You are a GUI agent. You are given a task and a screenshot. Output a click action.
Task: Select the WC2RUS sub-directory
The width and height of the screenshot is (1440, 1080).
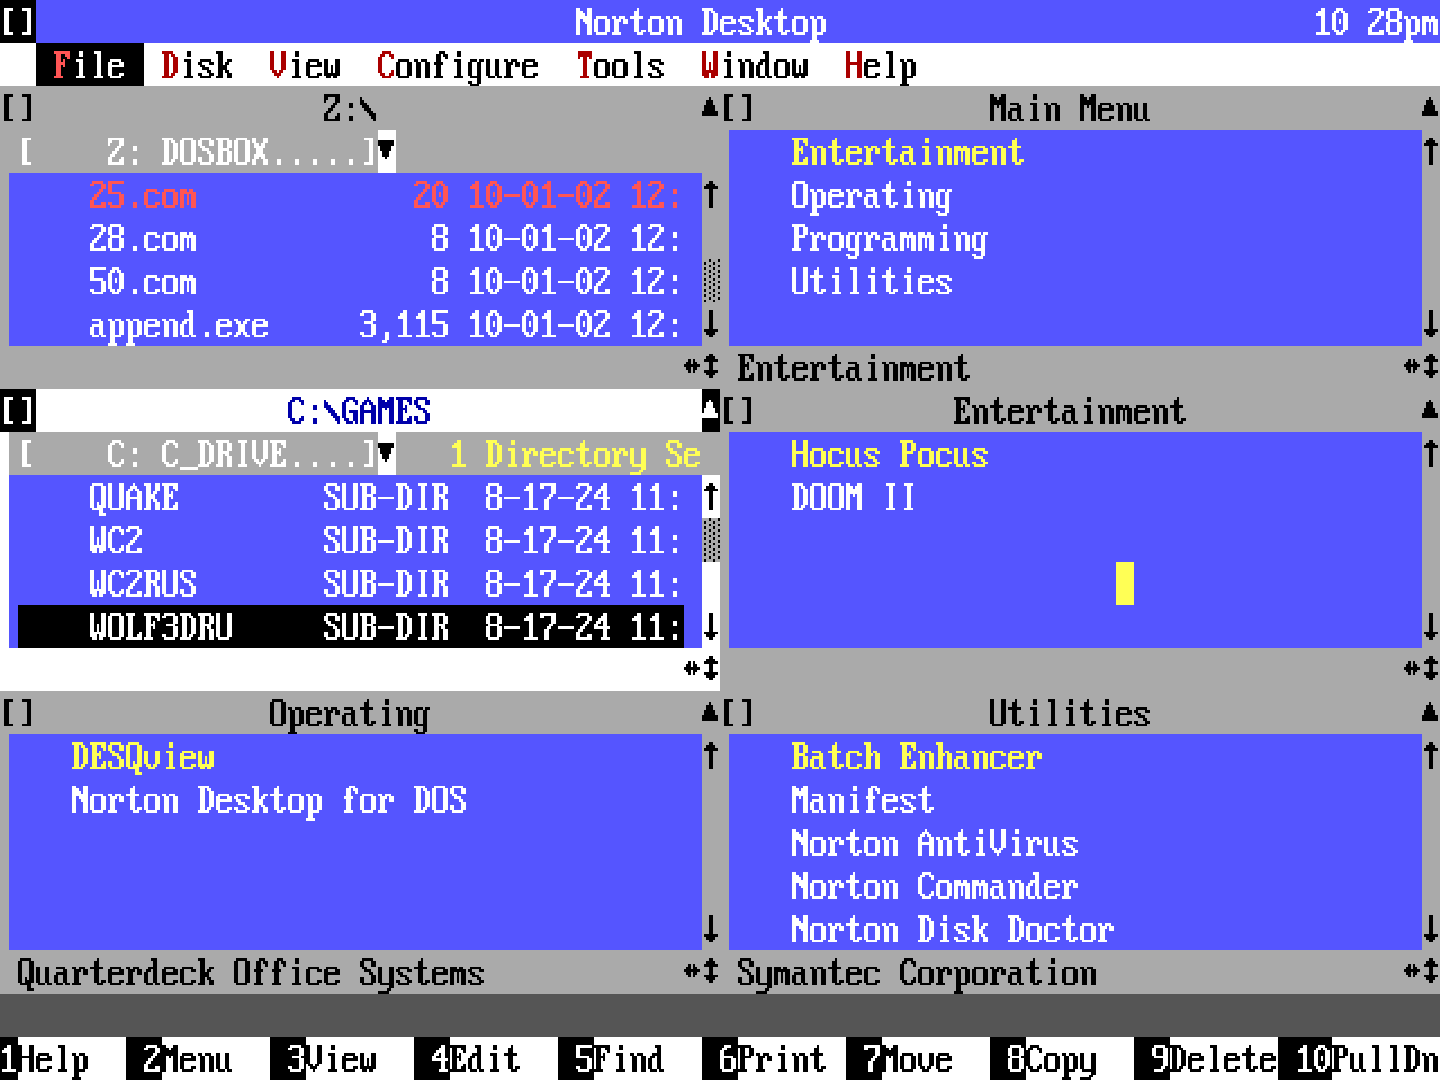[x=351, y=583]
